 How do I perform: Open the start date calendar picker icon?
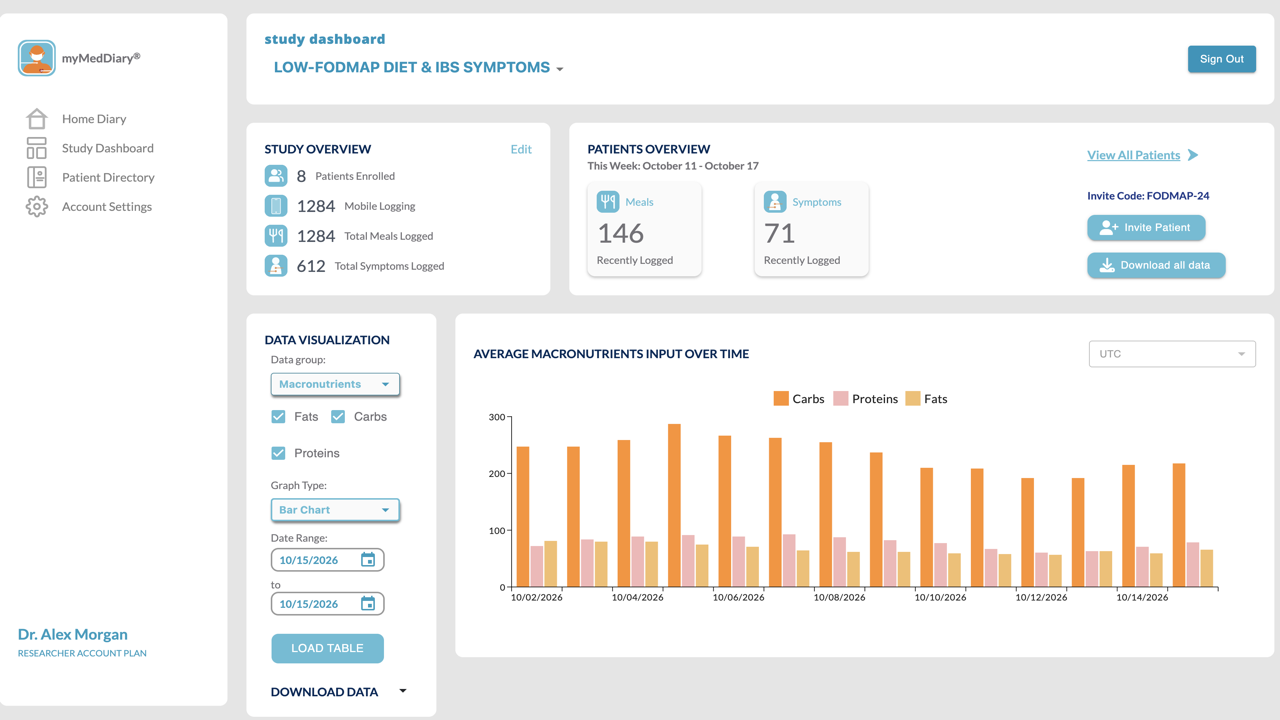368,560
